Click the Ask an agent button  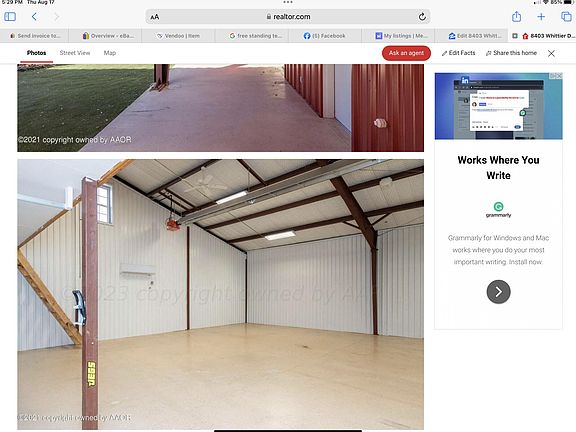(406, 53)
